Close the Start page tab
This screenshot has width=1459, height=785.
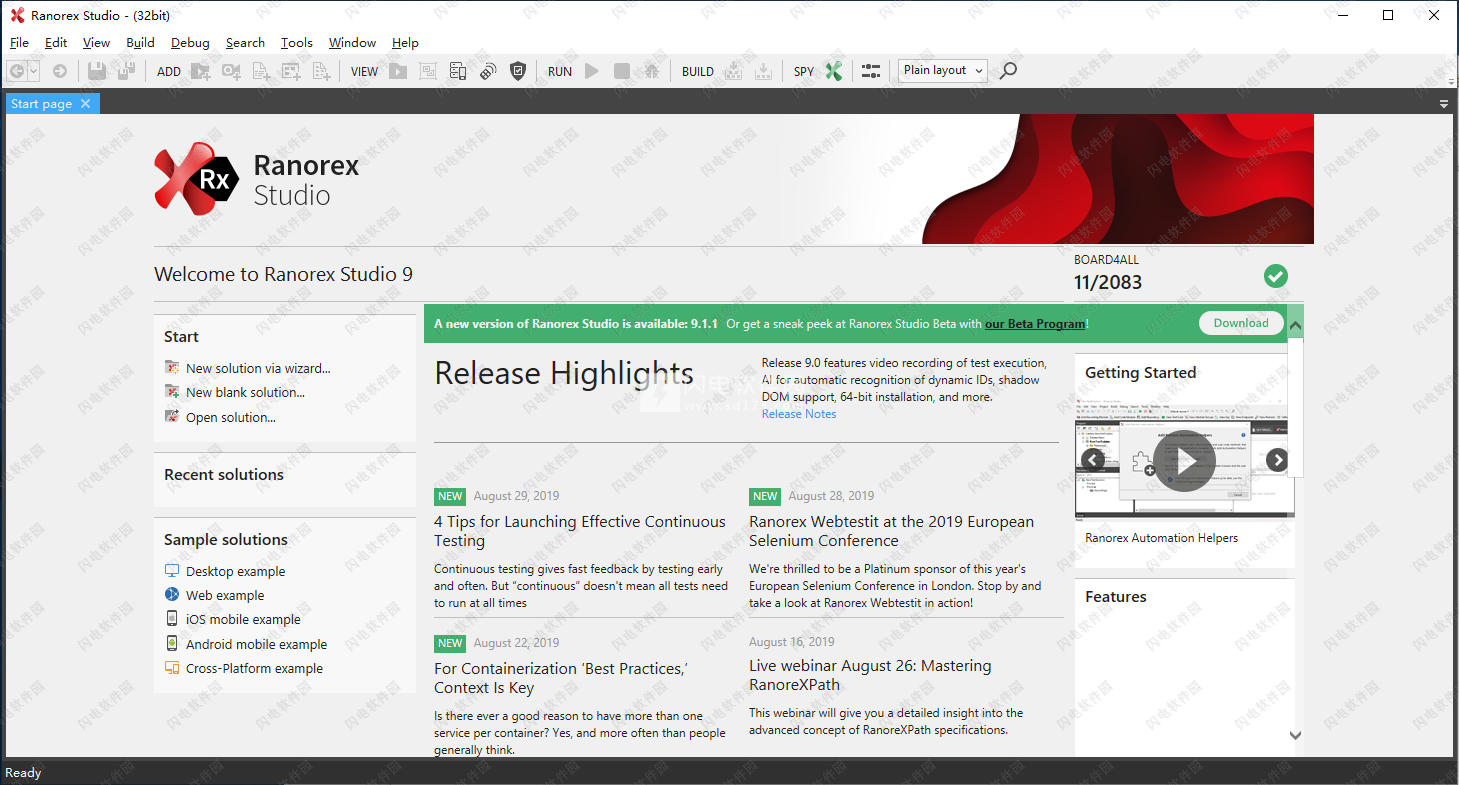(x=86, y=104)
